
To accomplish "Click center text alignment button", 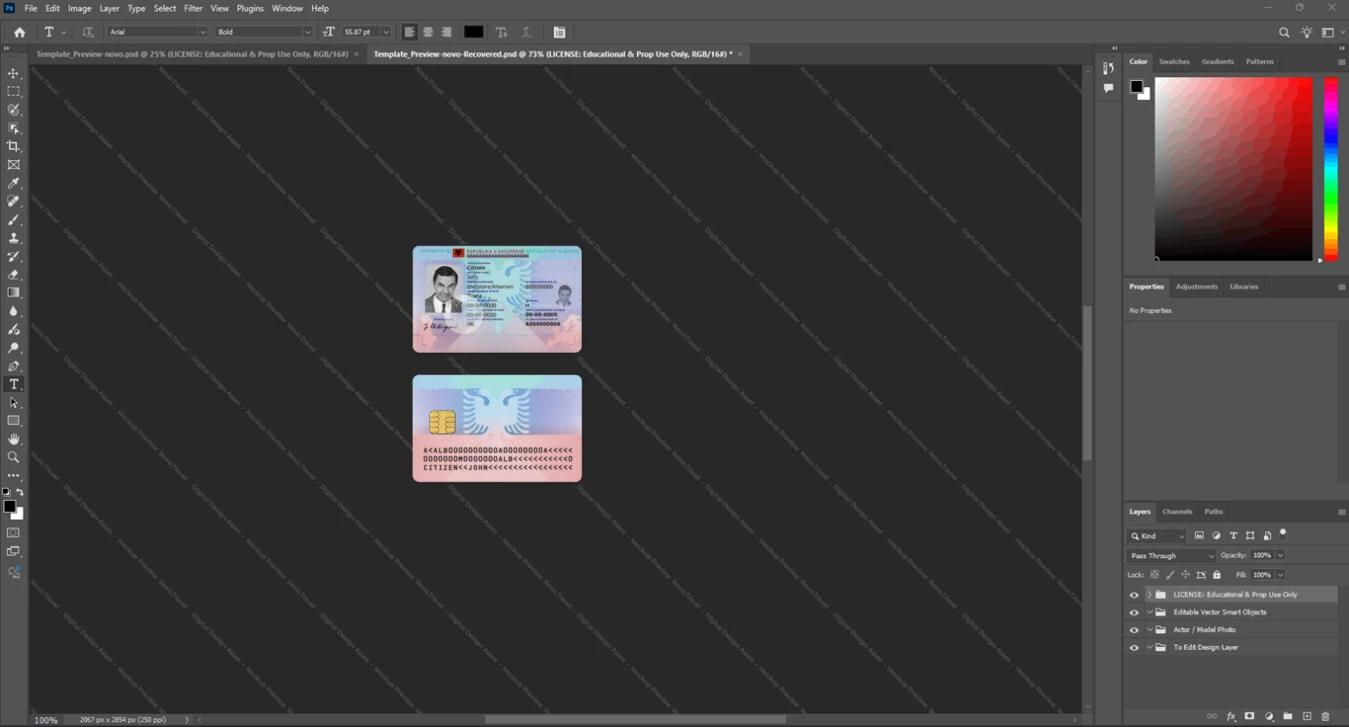I will tap(428, 32).
